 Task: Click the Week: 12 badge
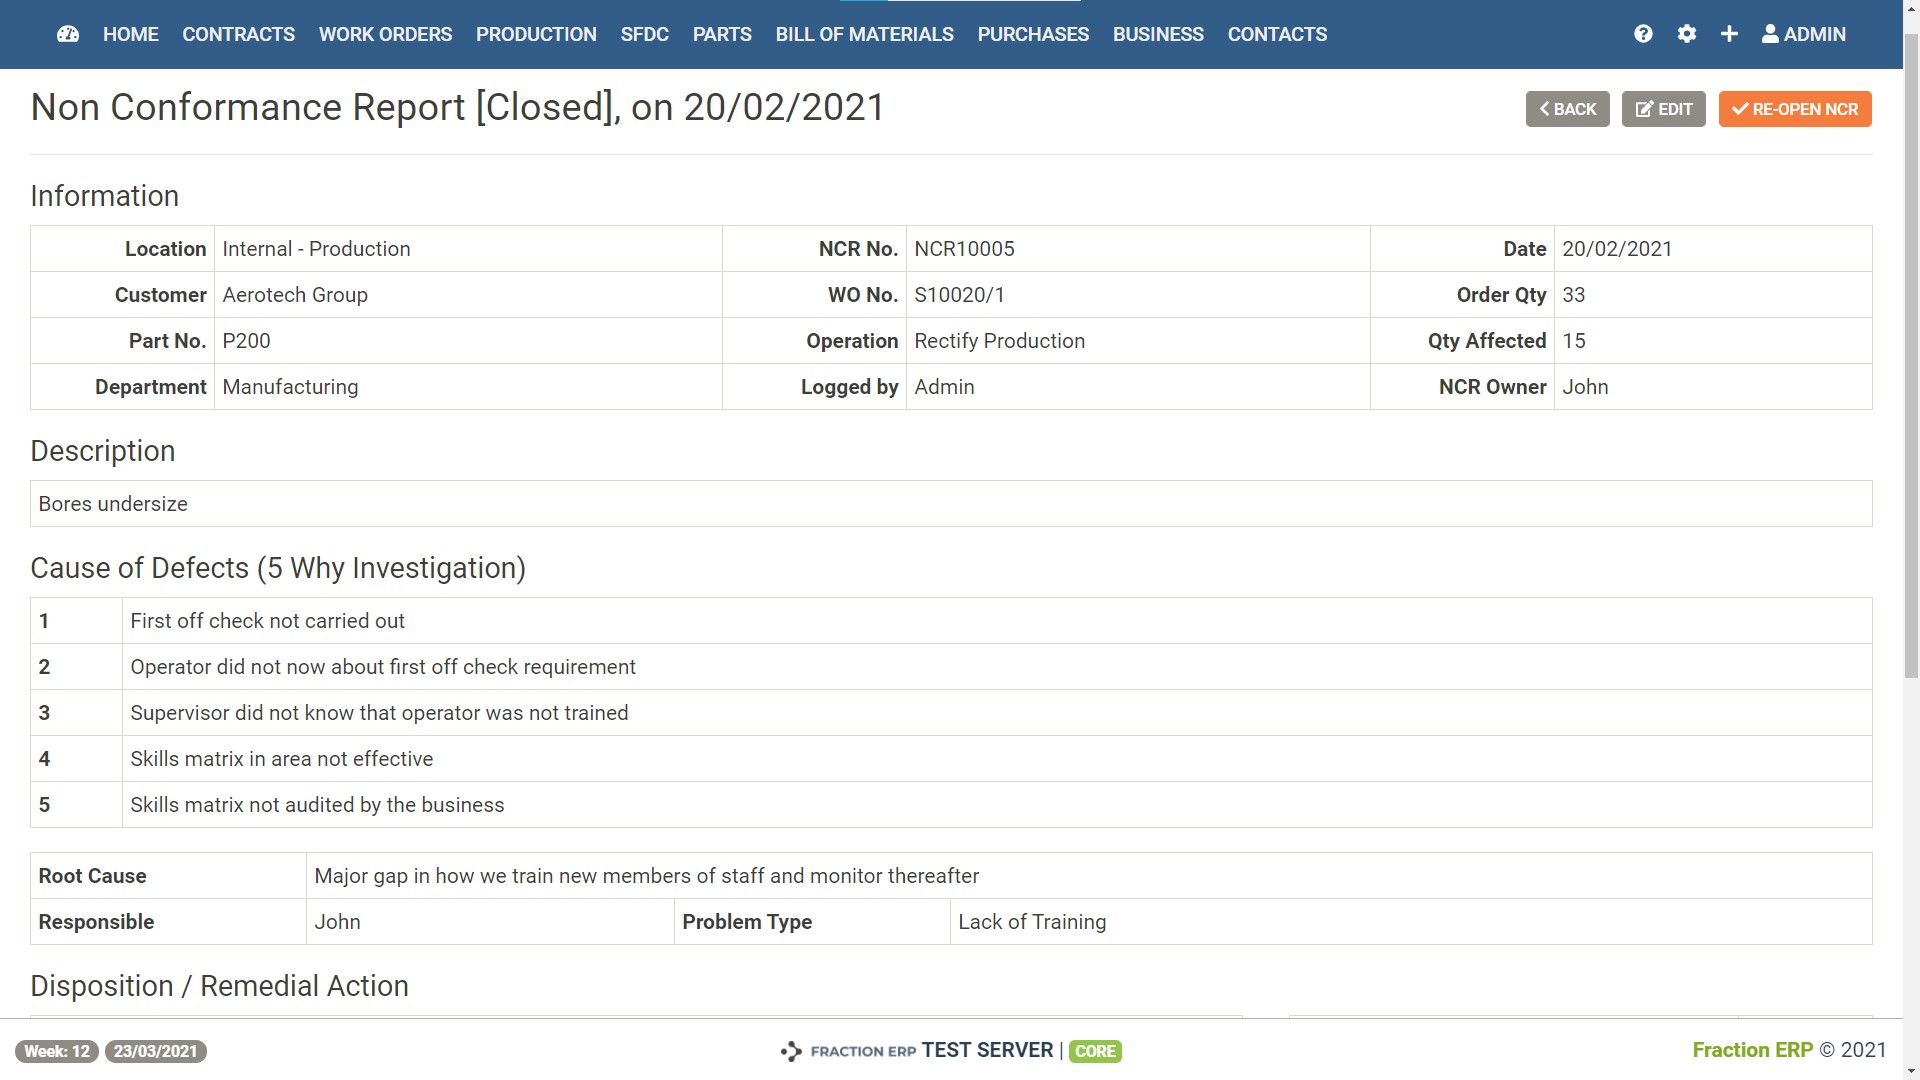57,1051
